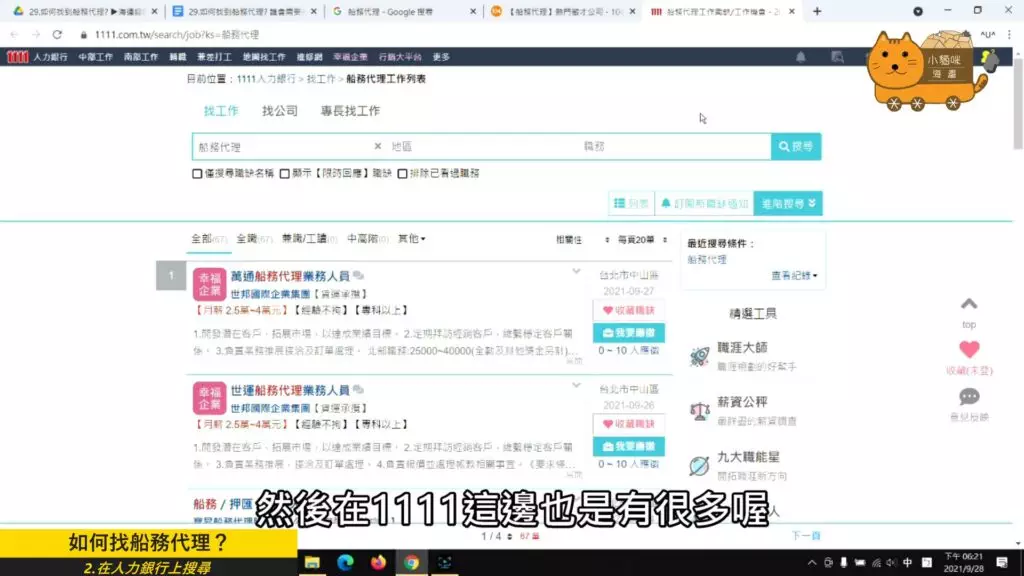The image size is (1024, 576).
Task: Select the 全職 results filter tab
Action: coord(254,239)
